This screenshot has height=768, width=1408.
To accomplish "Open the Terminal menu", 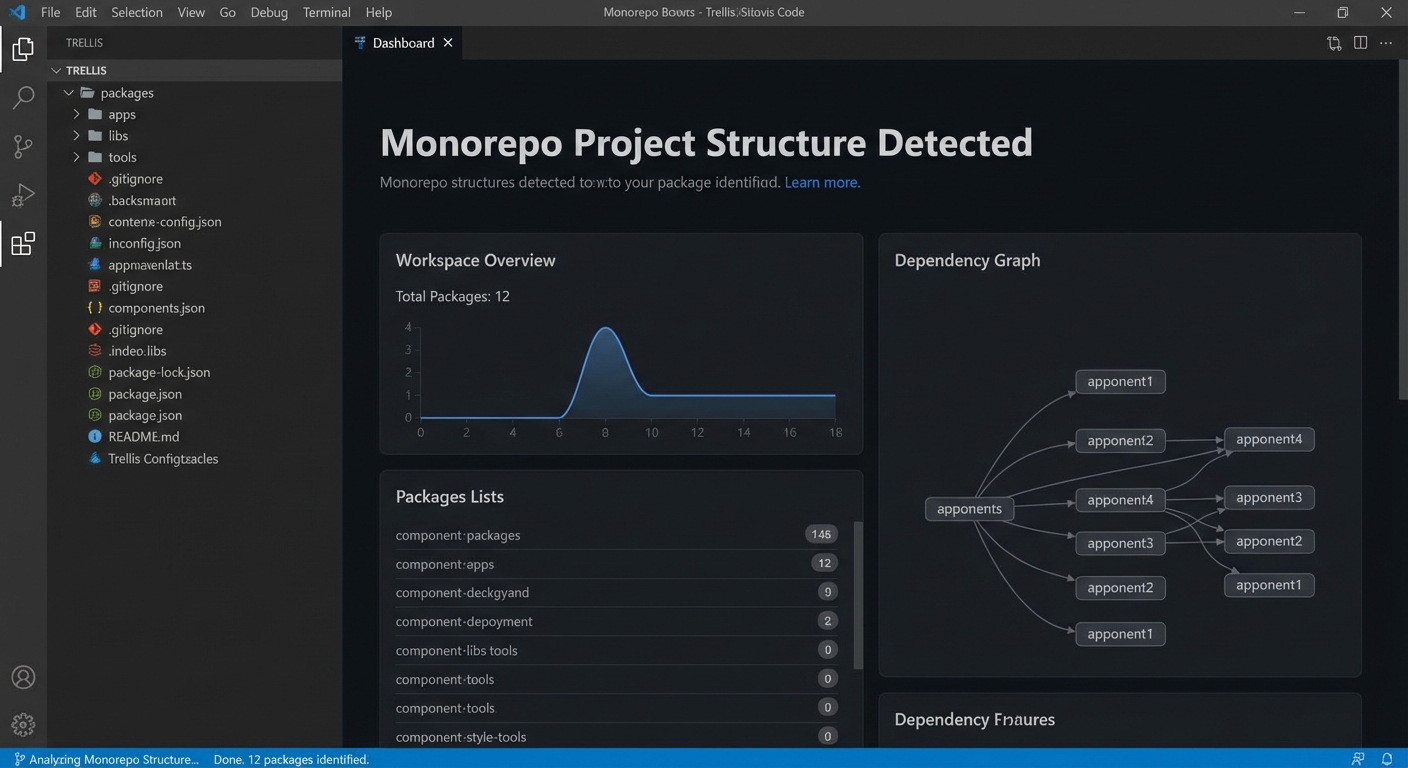I will (327, 12).
